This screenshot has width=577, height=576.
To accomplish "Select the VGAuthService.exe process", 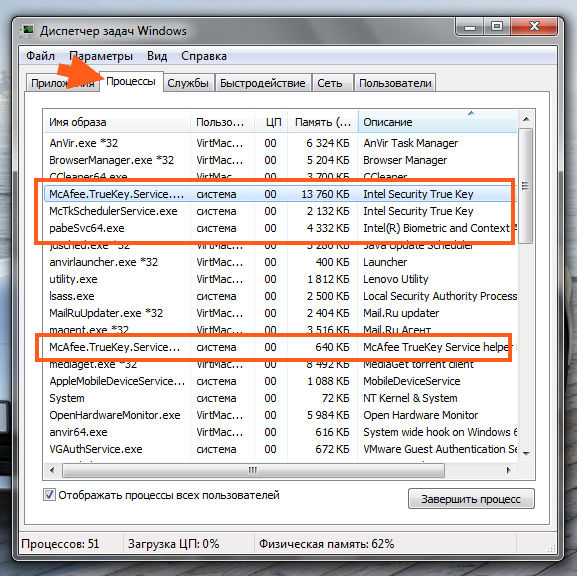I will pyautogui.click(x=280, y=449).
